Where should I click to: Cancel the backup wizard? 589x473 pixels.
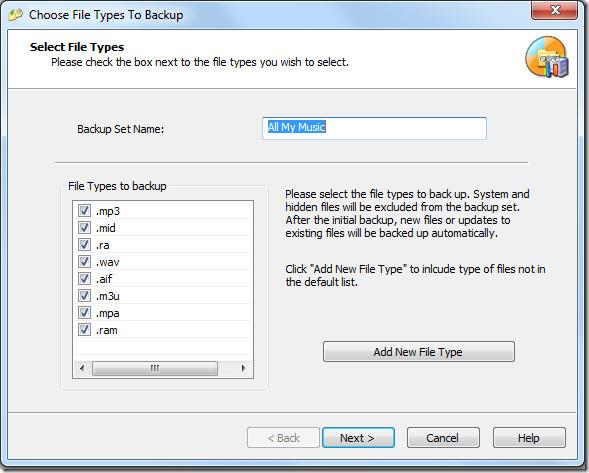443,438
